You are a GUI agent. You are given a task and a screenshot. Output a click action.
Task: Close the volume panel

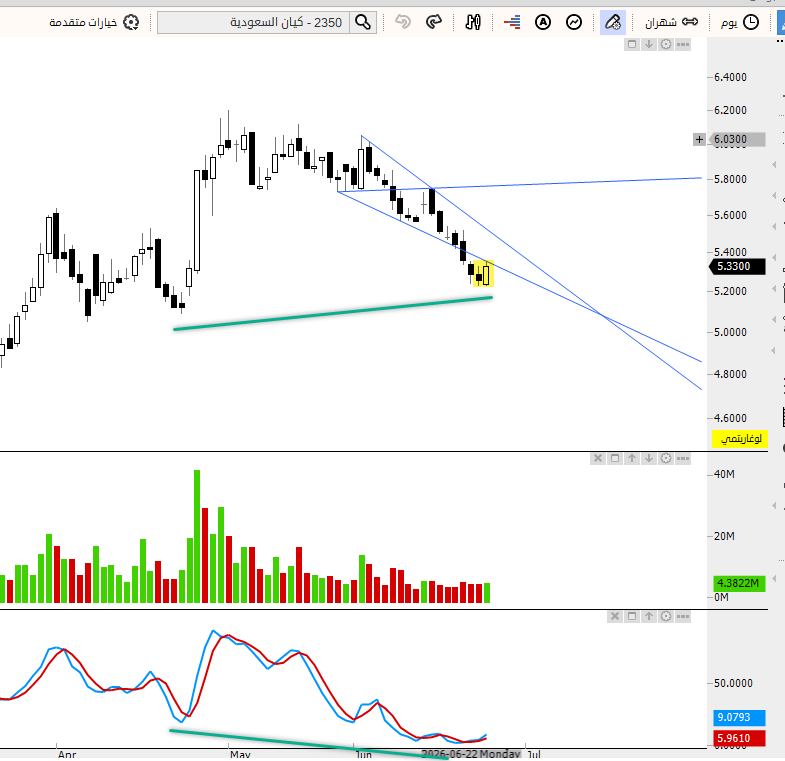(598, 458)
